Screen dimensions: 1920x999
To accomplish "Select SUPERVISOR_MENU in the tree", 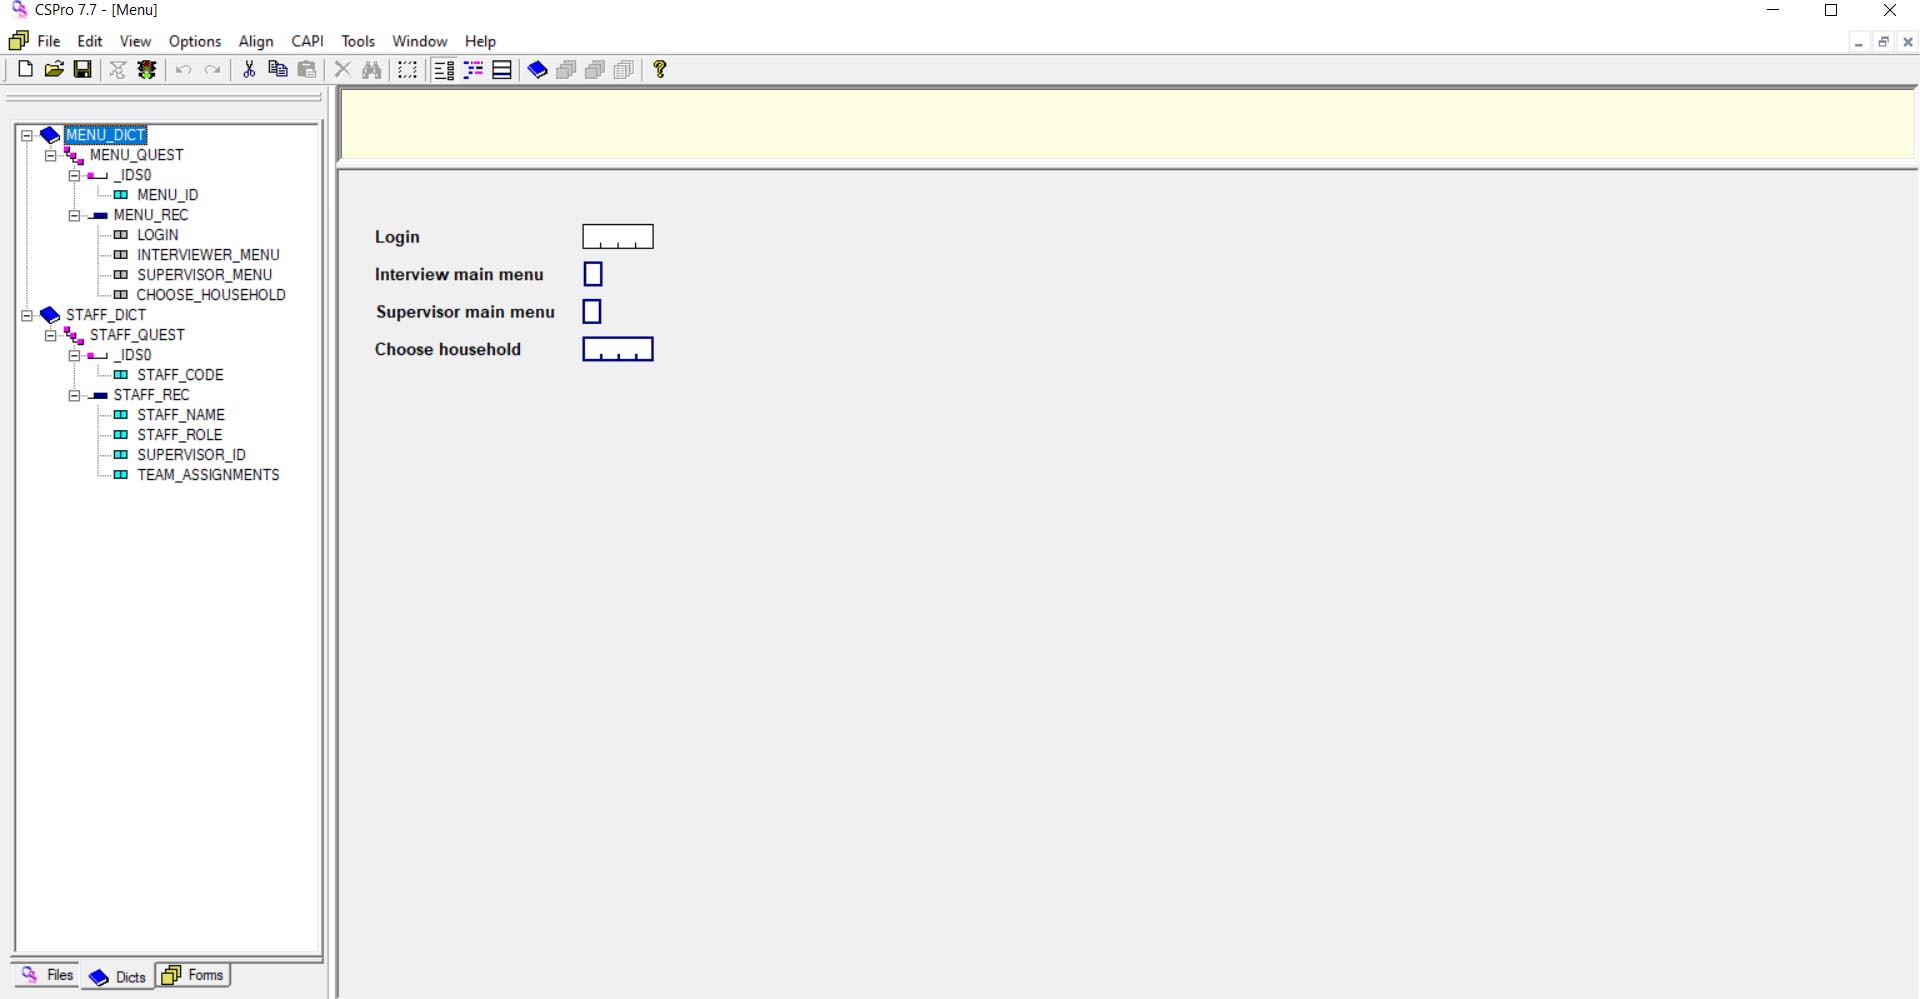I will (204, 275).
